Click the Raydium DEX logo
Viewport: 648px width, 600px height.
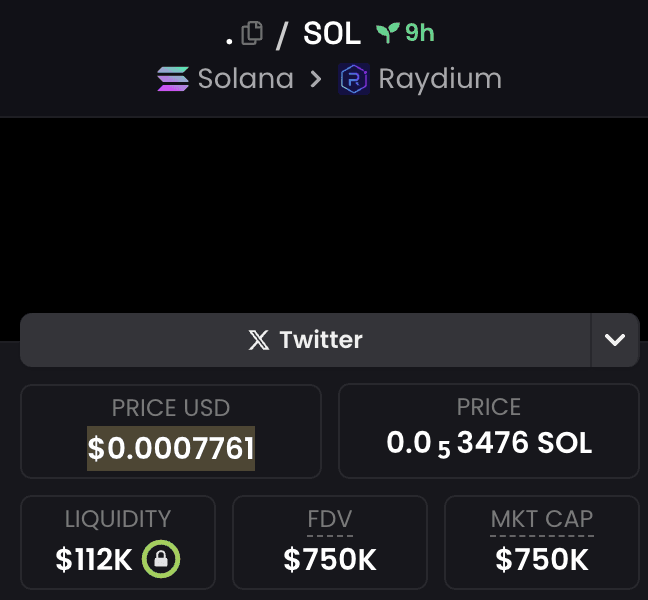tap(354, 79)
